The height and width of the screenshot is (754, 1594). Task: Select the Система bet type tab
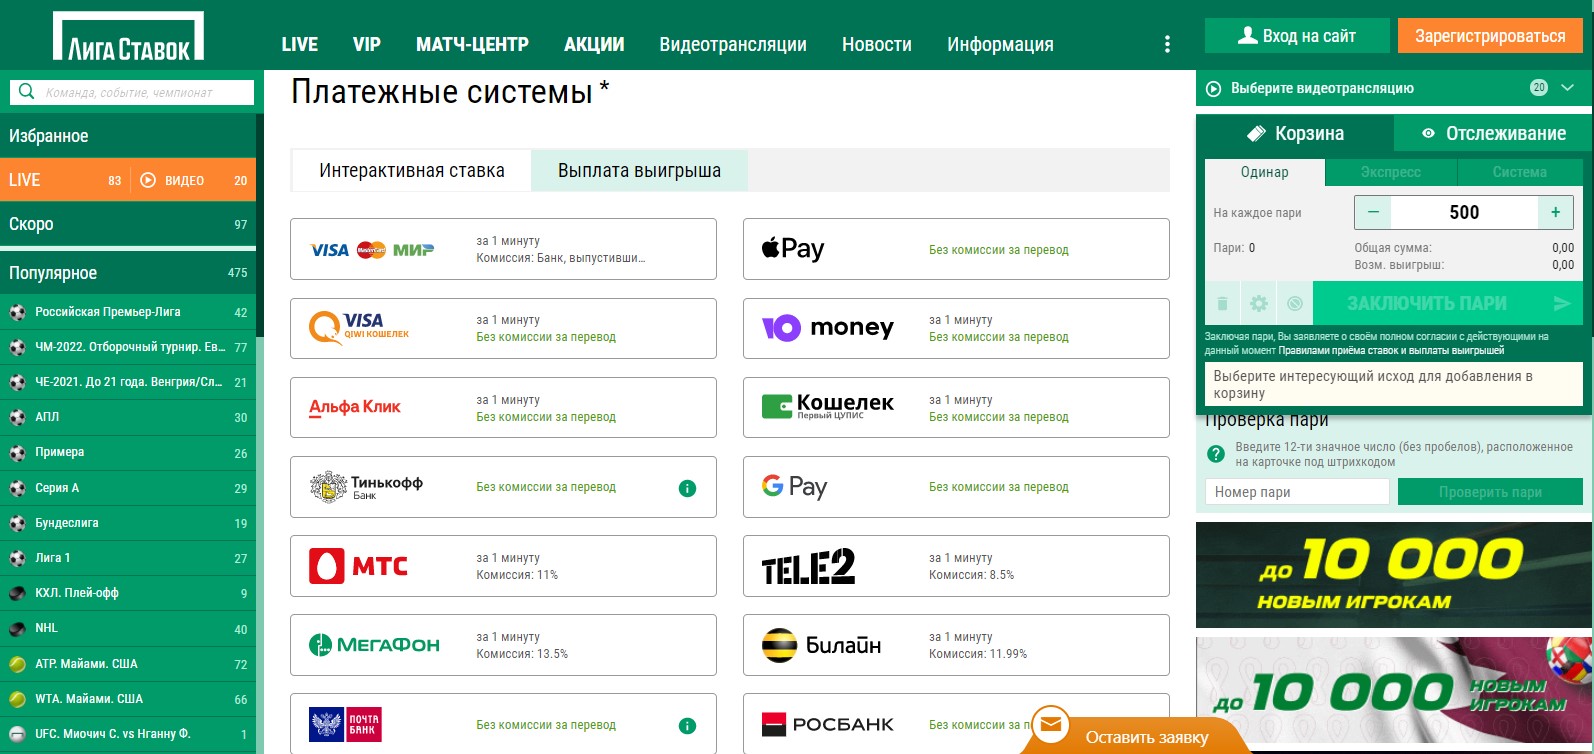[1519, 172]
